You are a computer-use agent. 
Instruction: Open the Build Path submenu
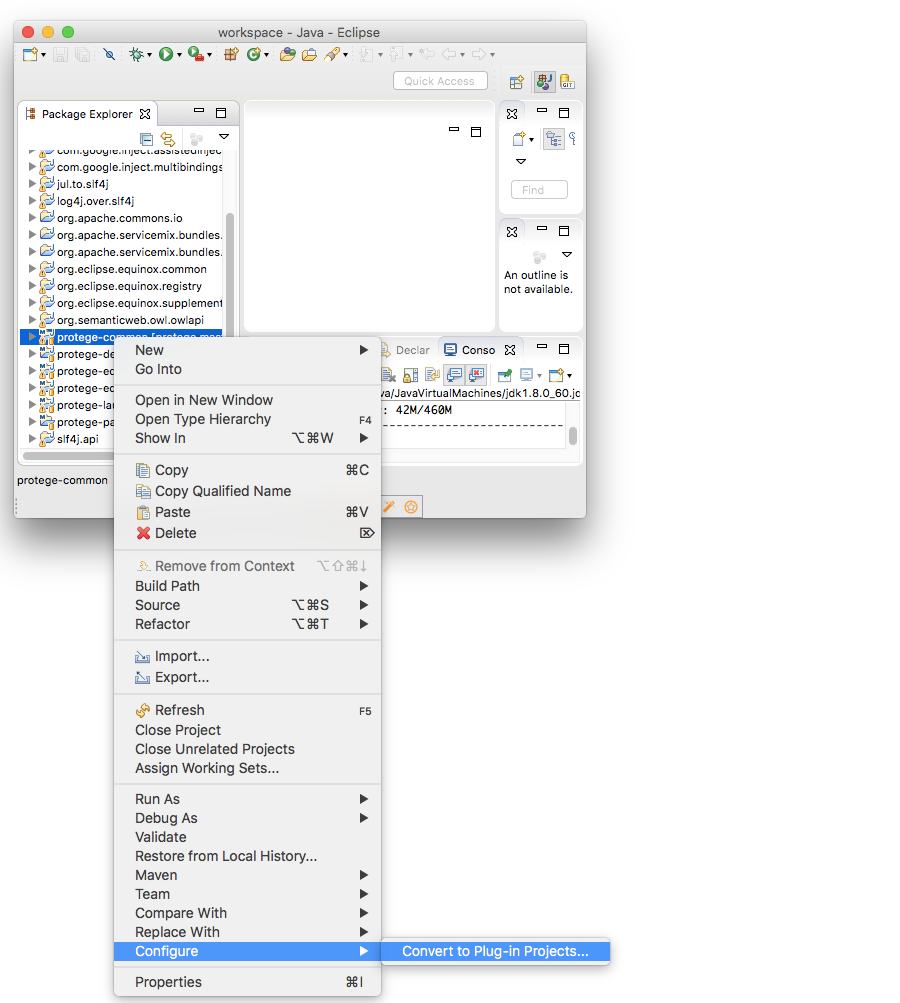247,586
